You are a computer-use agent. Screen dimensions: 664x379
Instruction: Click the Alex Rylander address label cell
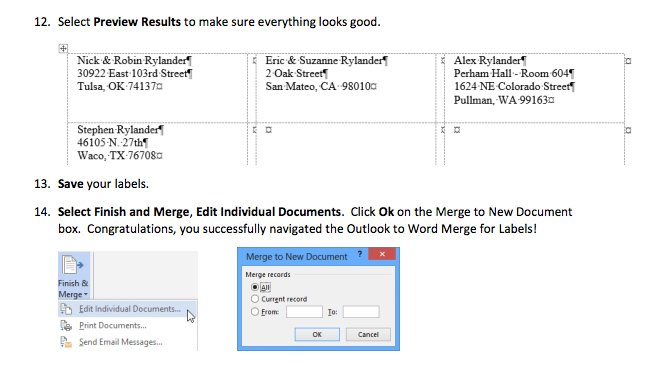point(534,88)
